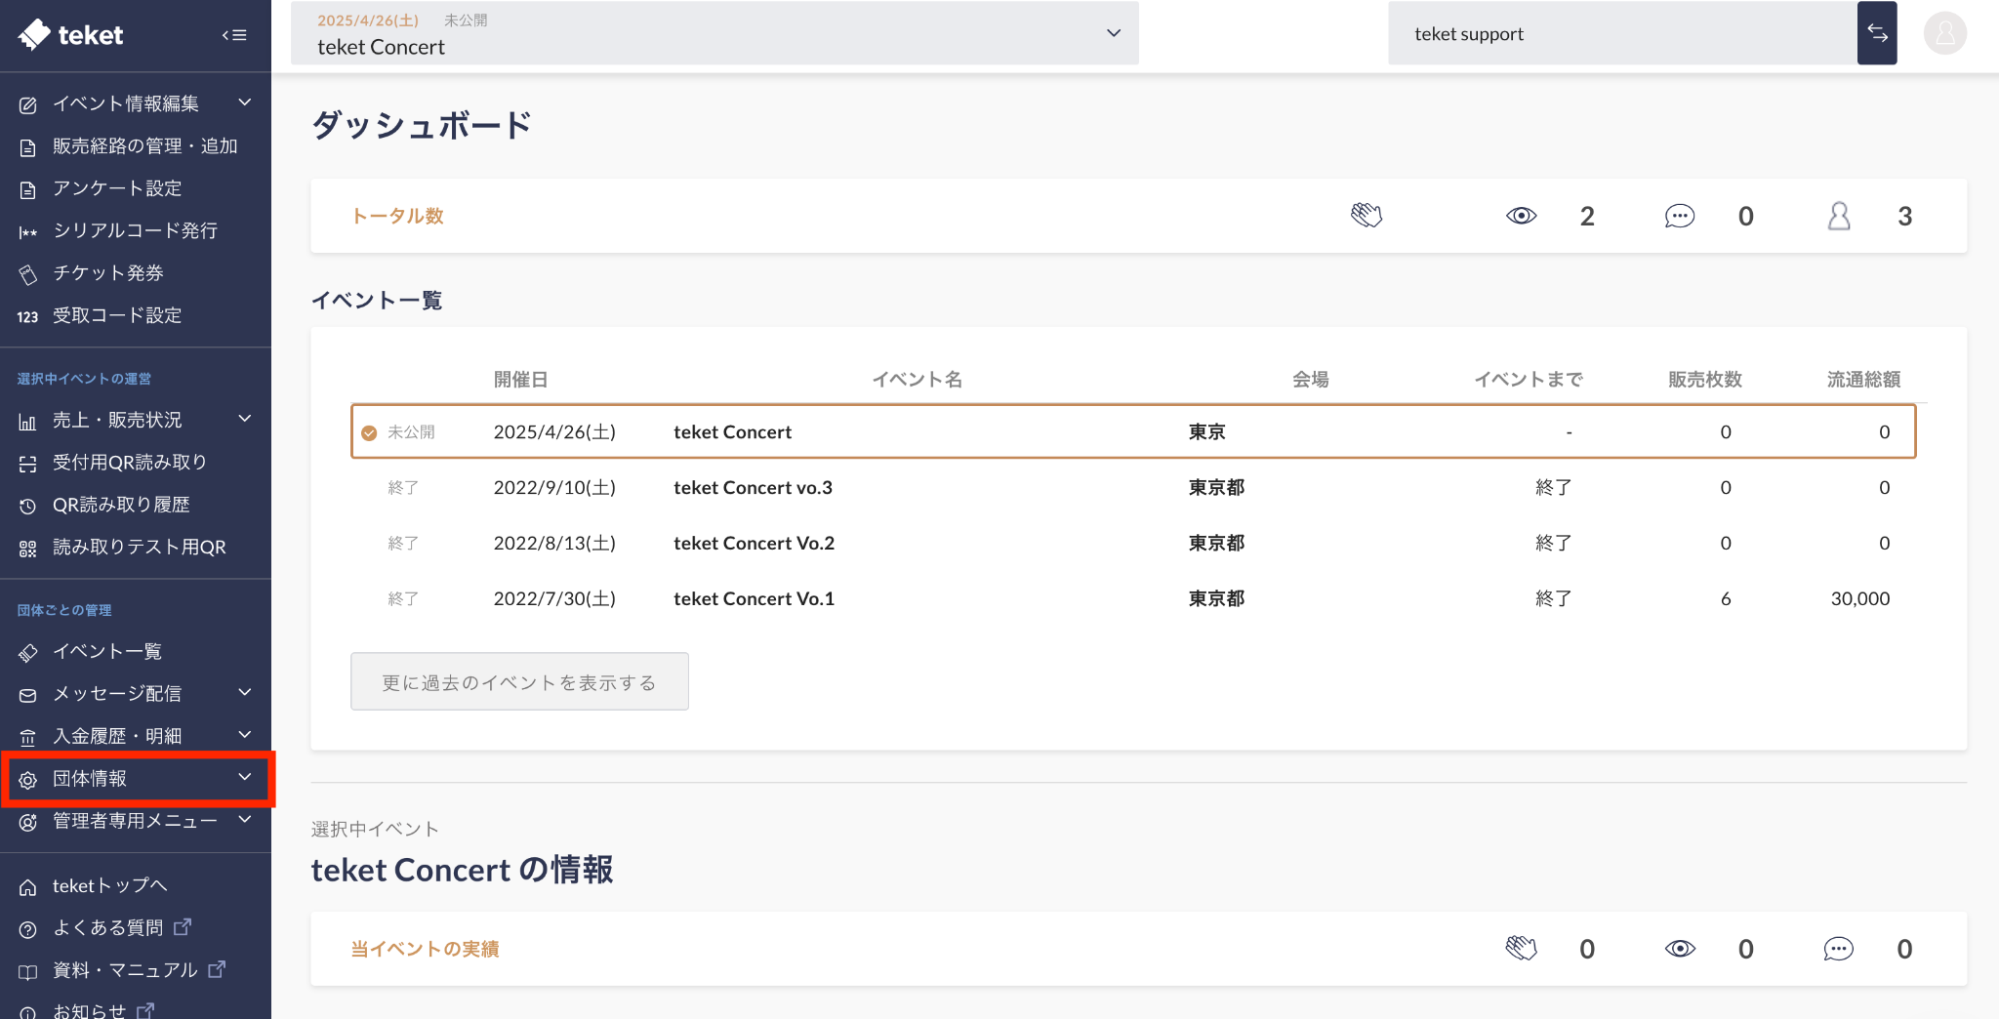Screen dimensions: 1999x1020
Task: Click the comment bubble icon in トータル数 row
Action: (x=1679, y=216)
